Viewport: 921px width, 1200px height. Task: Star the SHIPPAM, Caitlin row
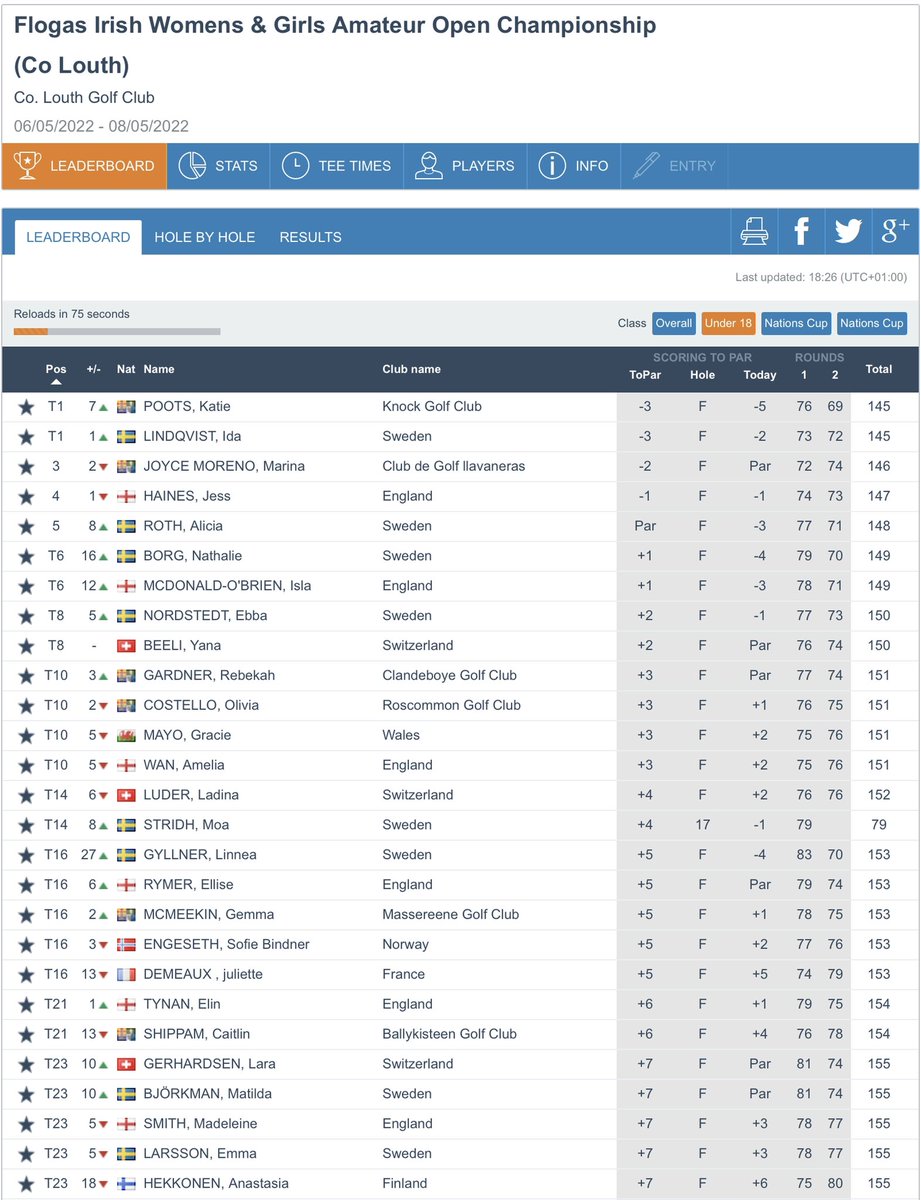[x=25, y=1035]
